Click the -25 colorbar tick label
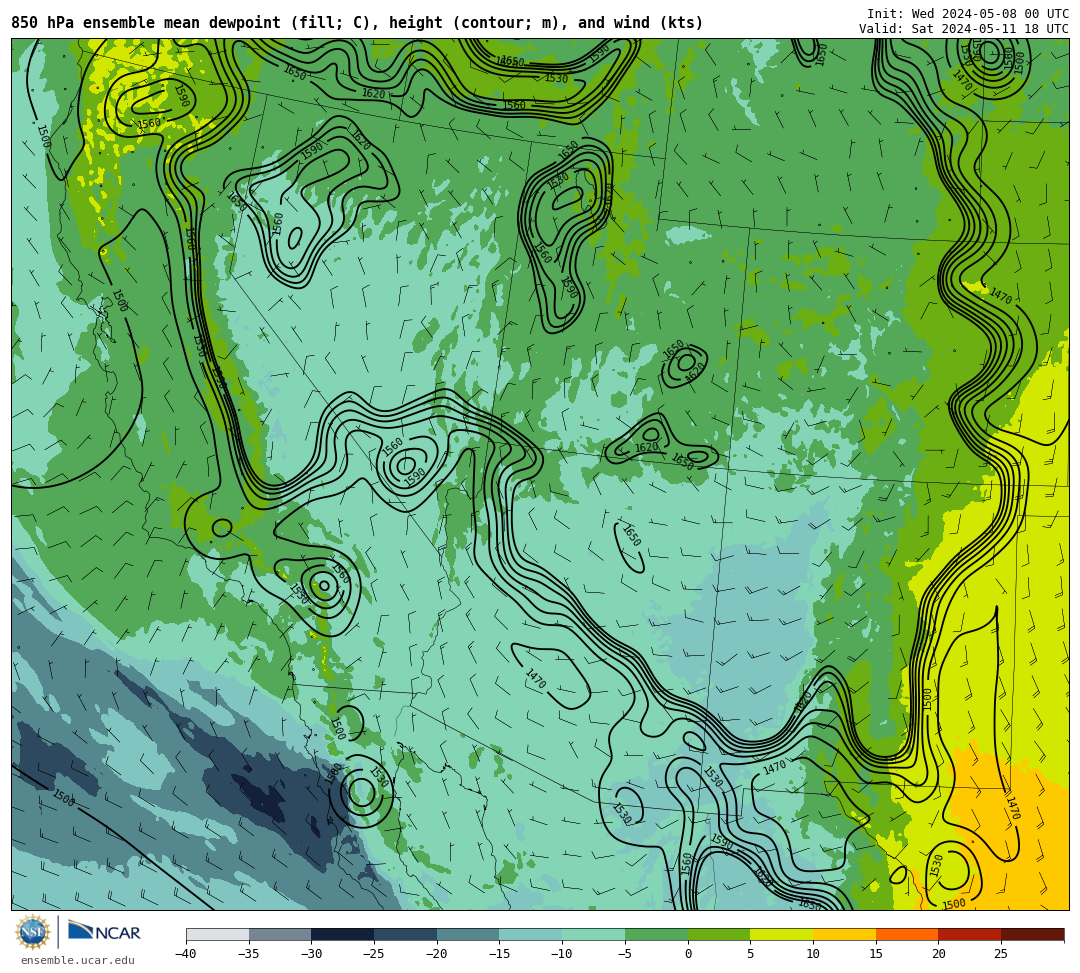Viewport: 1080px width, 973px height. point(373,954)
